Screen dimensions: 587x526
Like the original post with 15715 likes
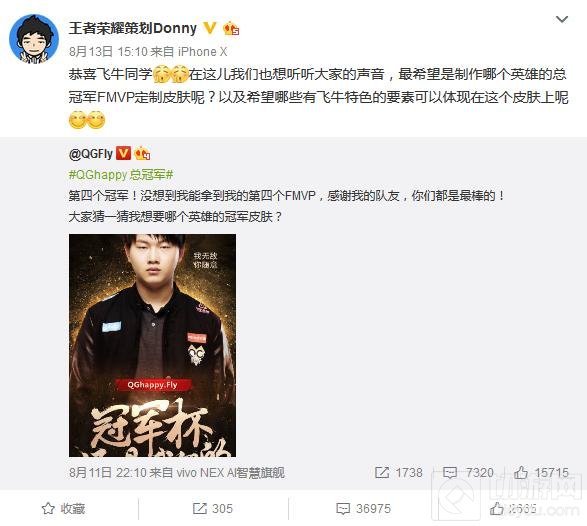point(541,472)
